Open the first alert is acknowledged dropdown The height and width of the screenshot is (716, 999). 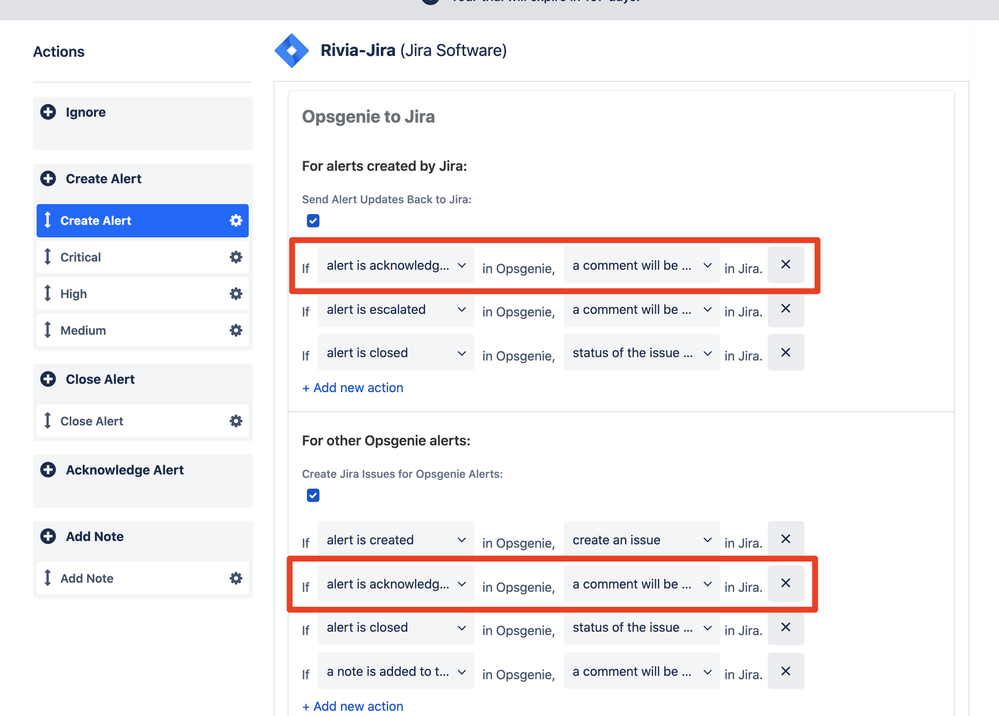point(396,265)
